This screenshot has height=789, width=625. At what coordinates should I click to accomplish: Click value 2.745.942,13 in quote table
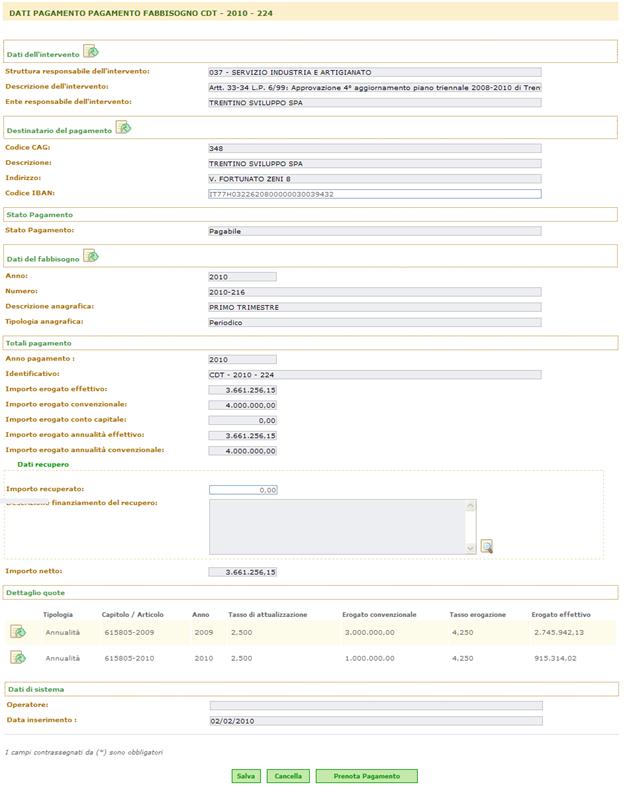click(559, 633)
